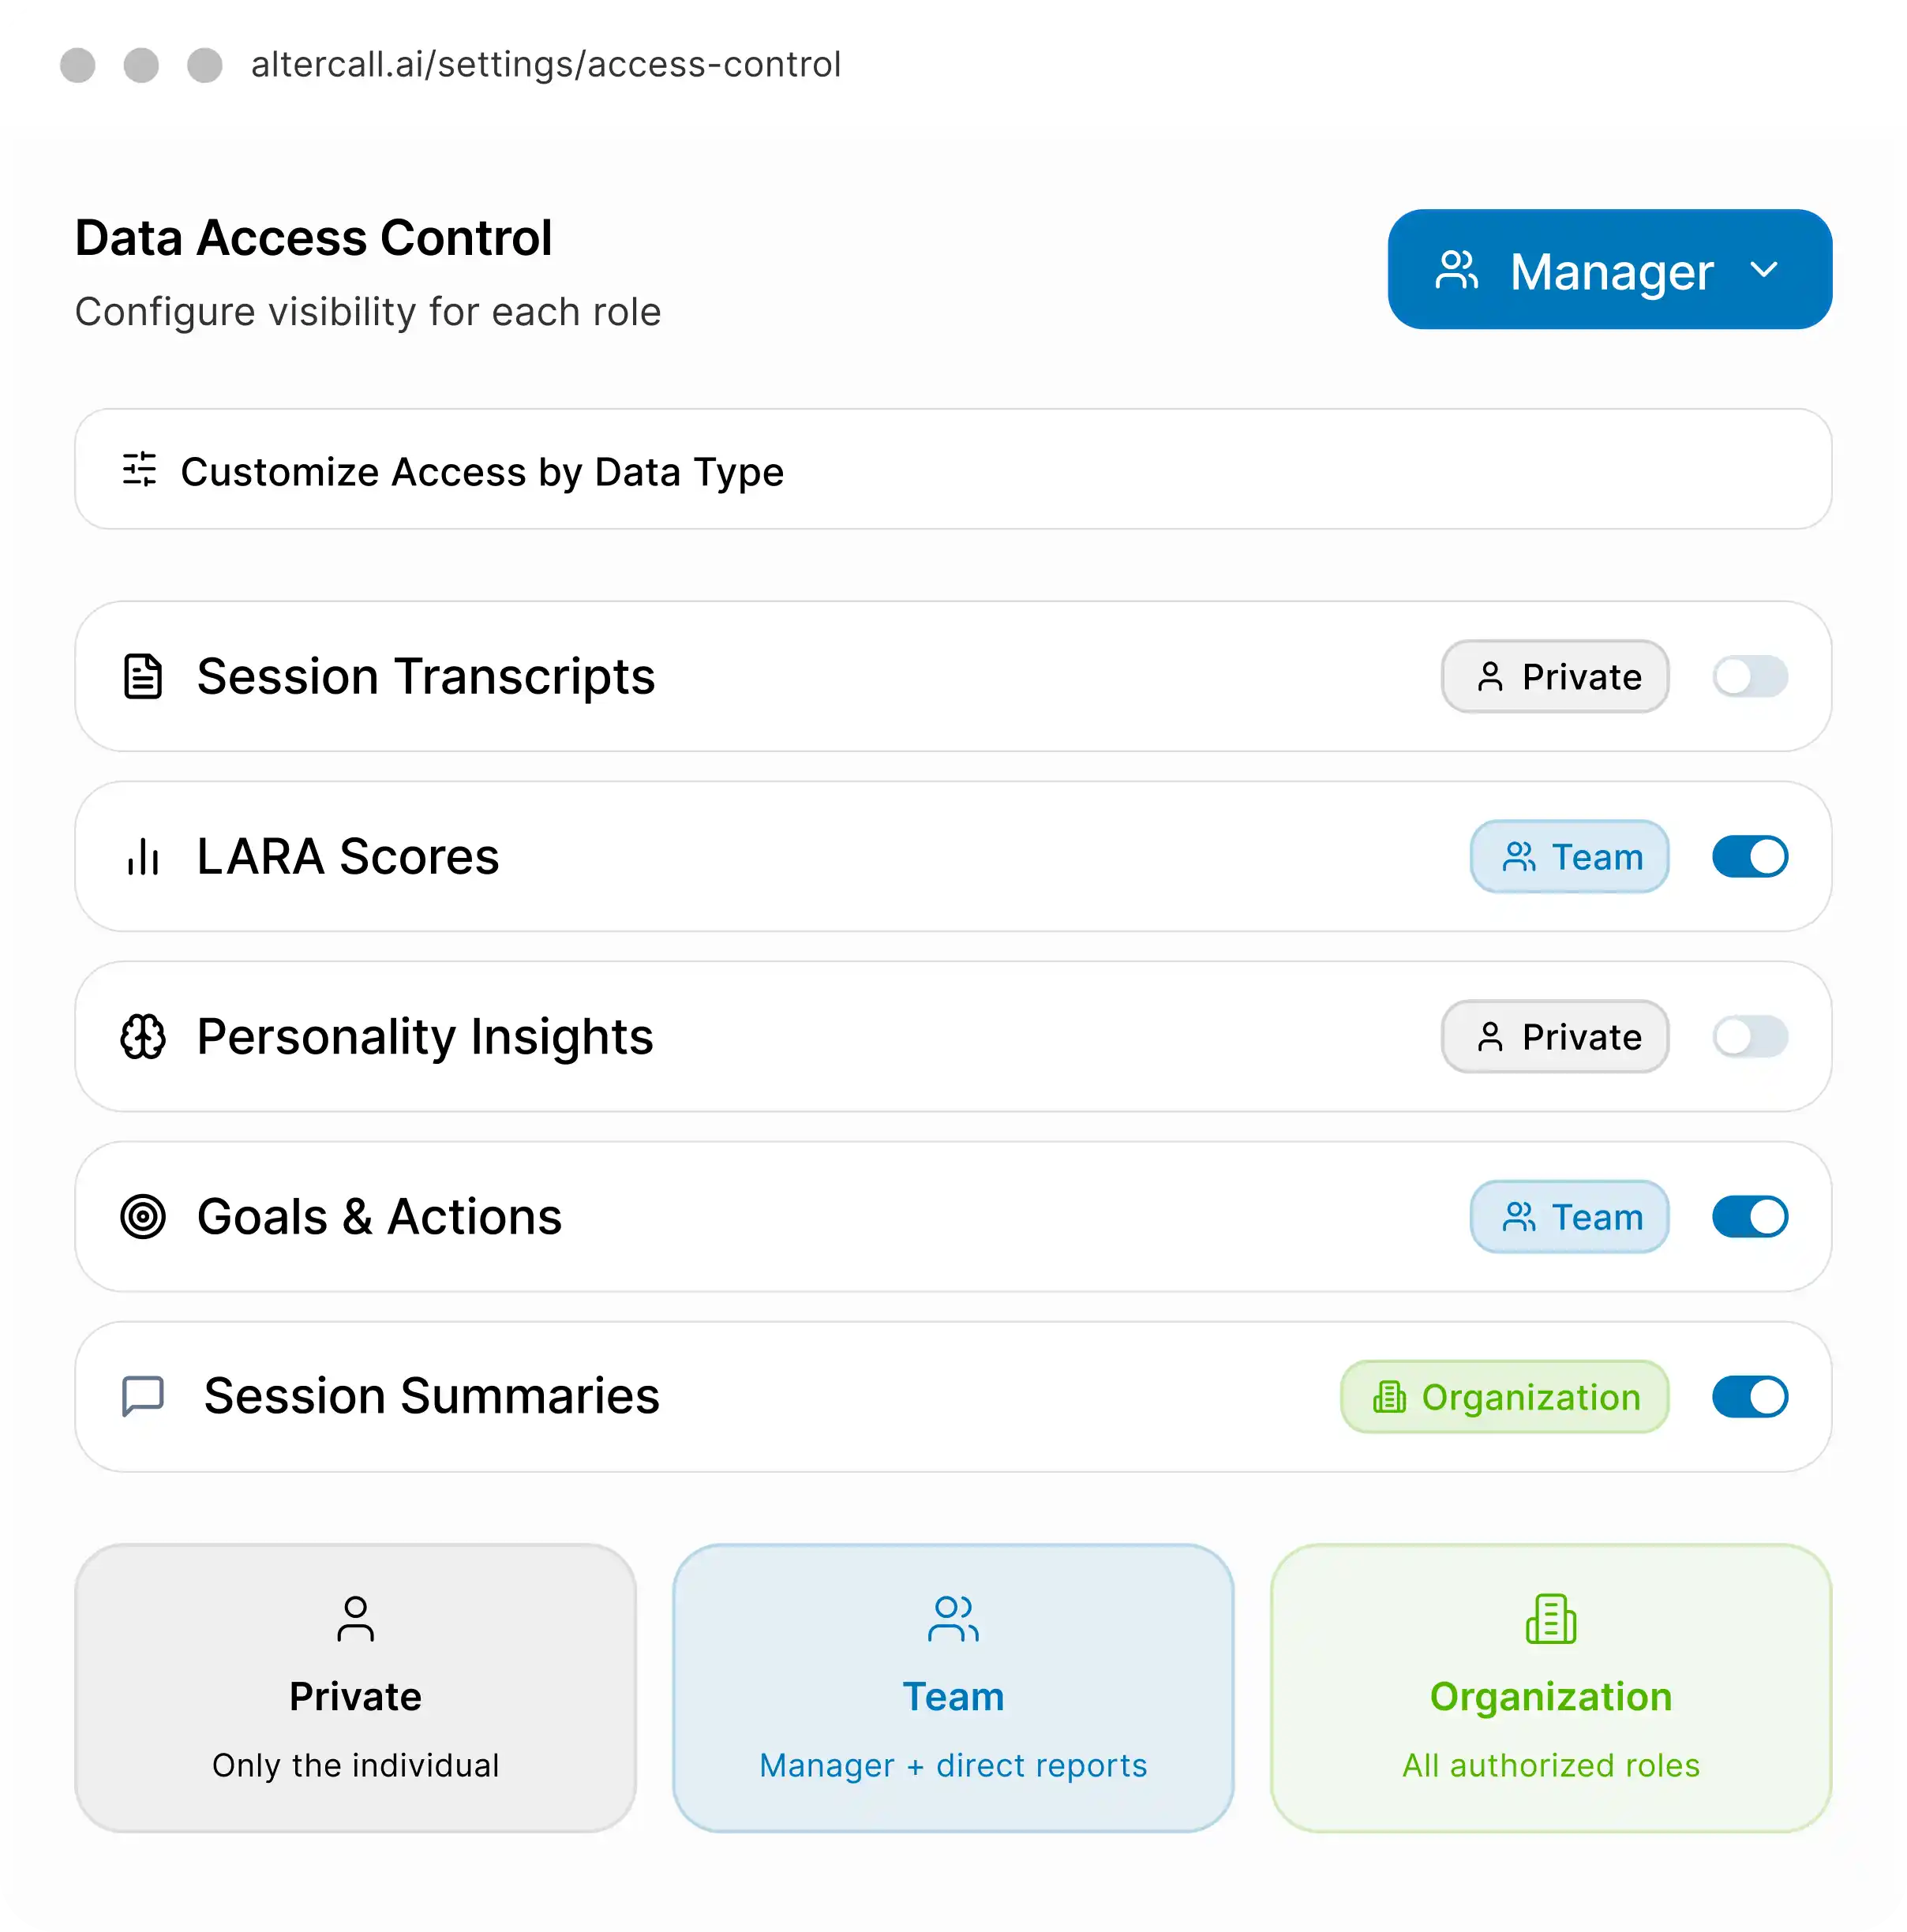This screenshot has width=1907, height=1932.
Task: Open the Organization badge on Session Summaries
Action: click(1504, 1397)
